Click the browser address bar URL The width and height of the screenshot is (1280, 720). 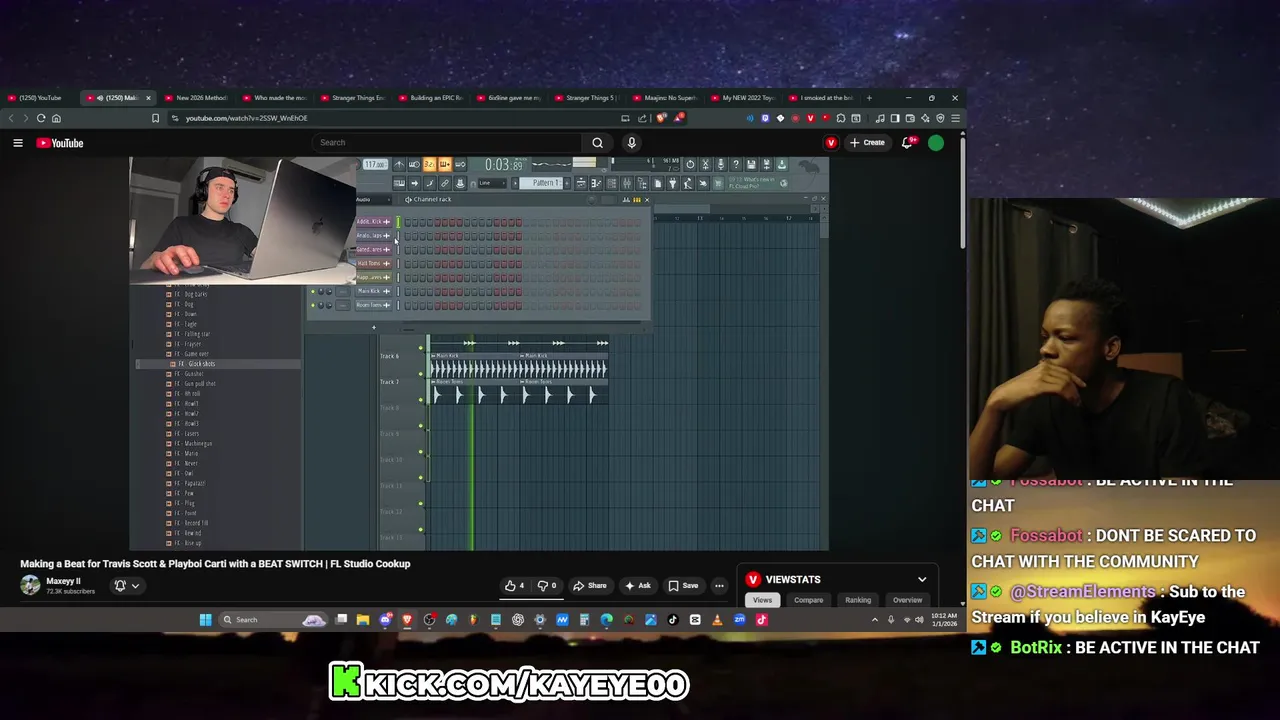click(x=246, y=118)
